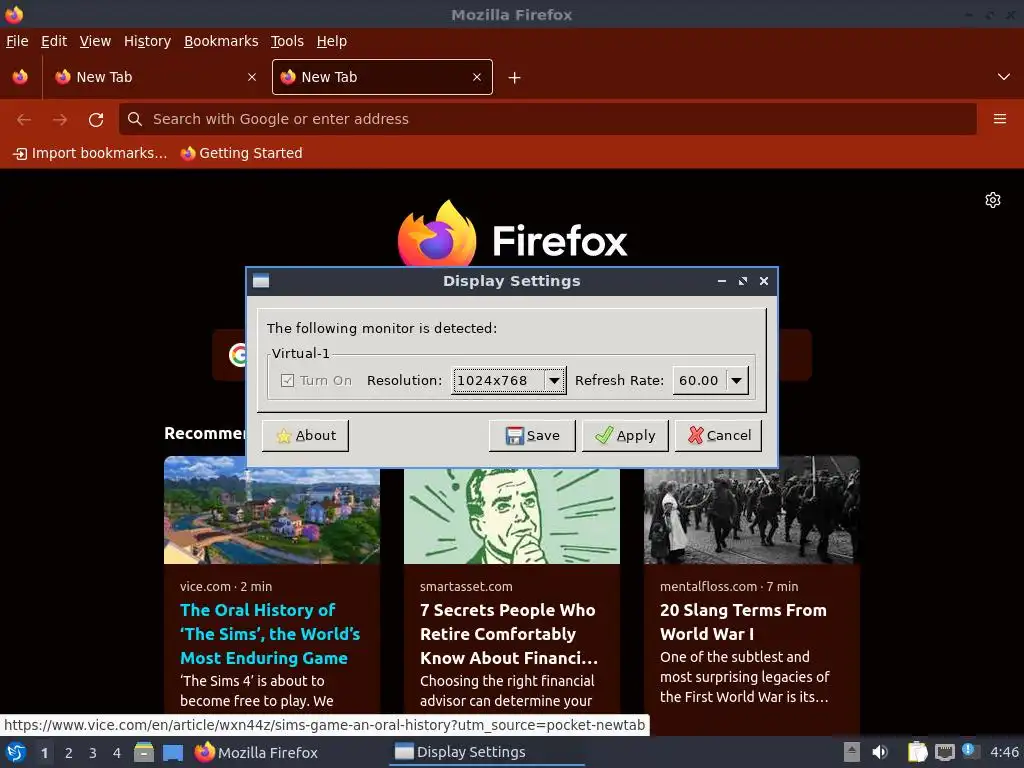Close the active second New Tab

click(477, 77)
